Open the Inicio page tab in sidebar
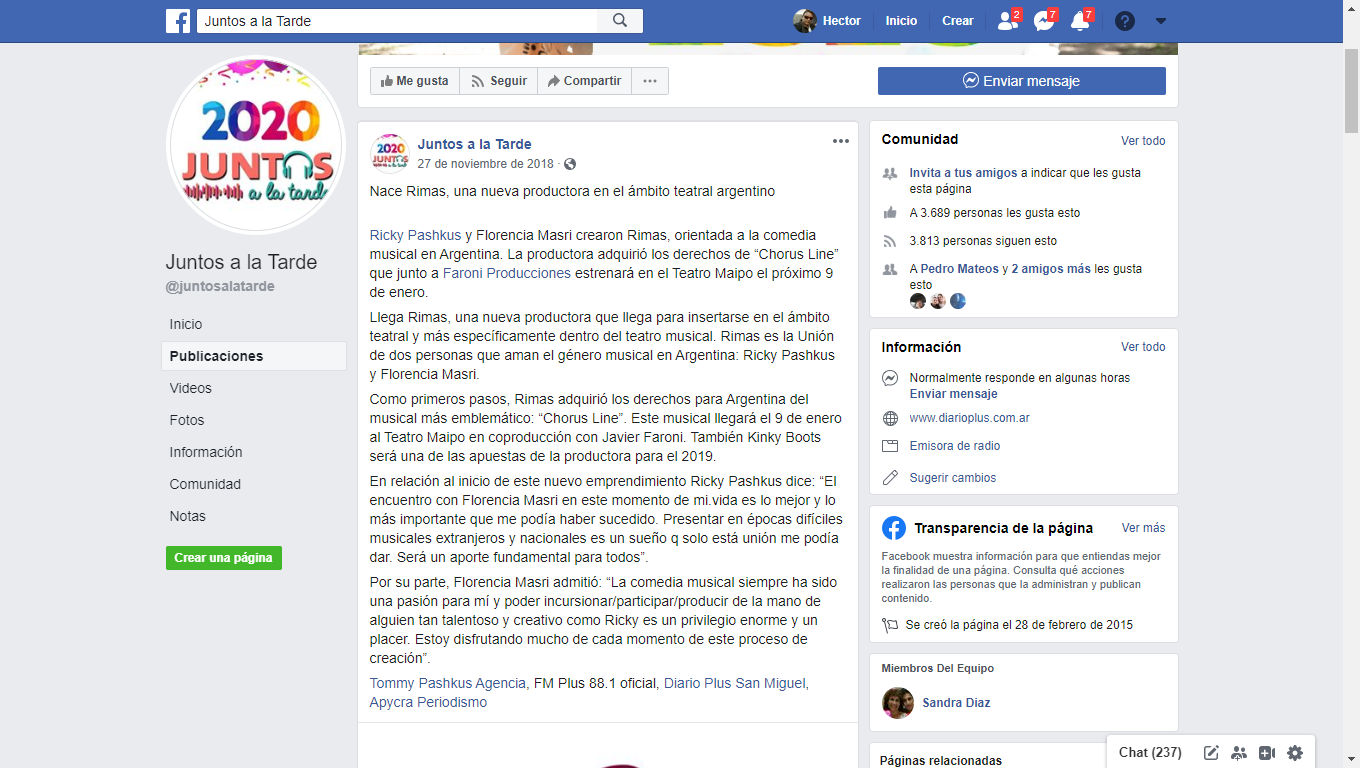The height and width of the screenshot is (768, 1360). 186,324
